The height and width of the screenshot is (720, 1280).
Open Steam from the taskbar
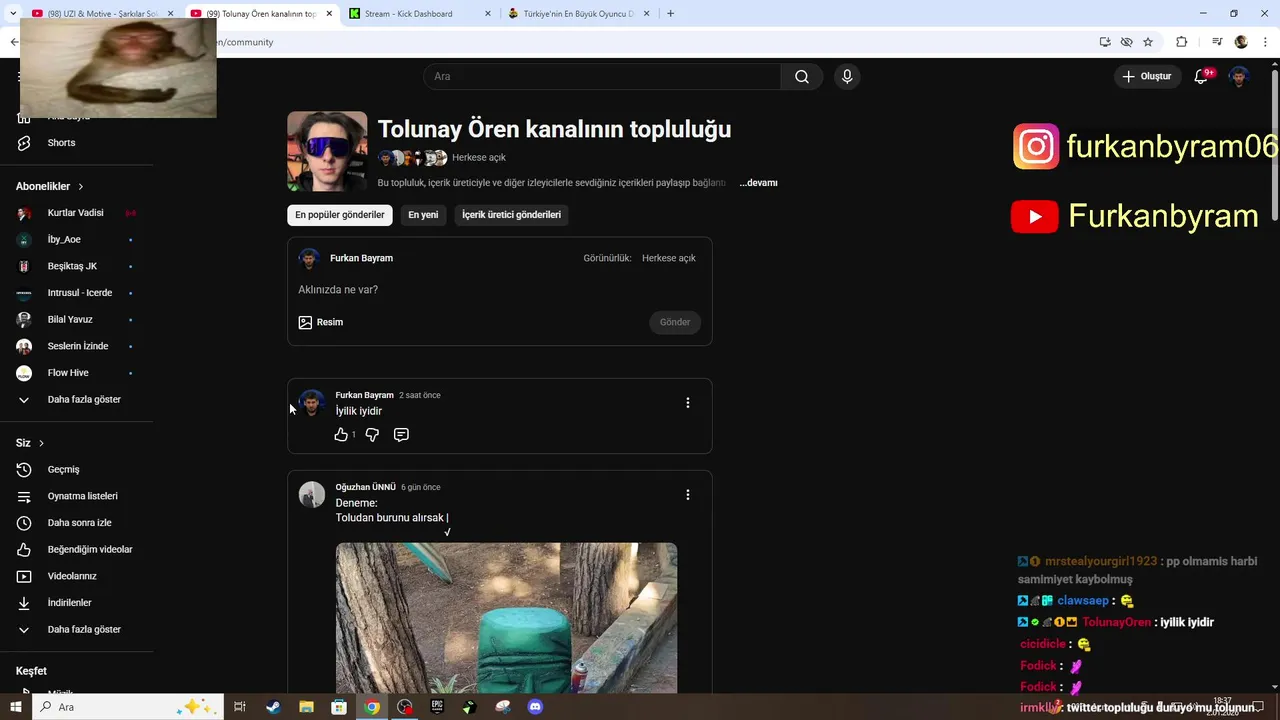point(273,707)
